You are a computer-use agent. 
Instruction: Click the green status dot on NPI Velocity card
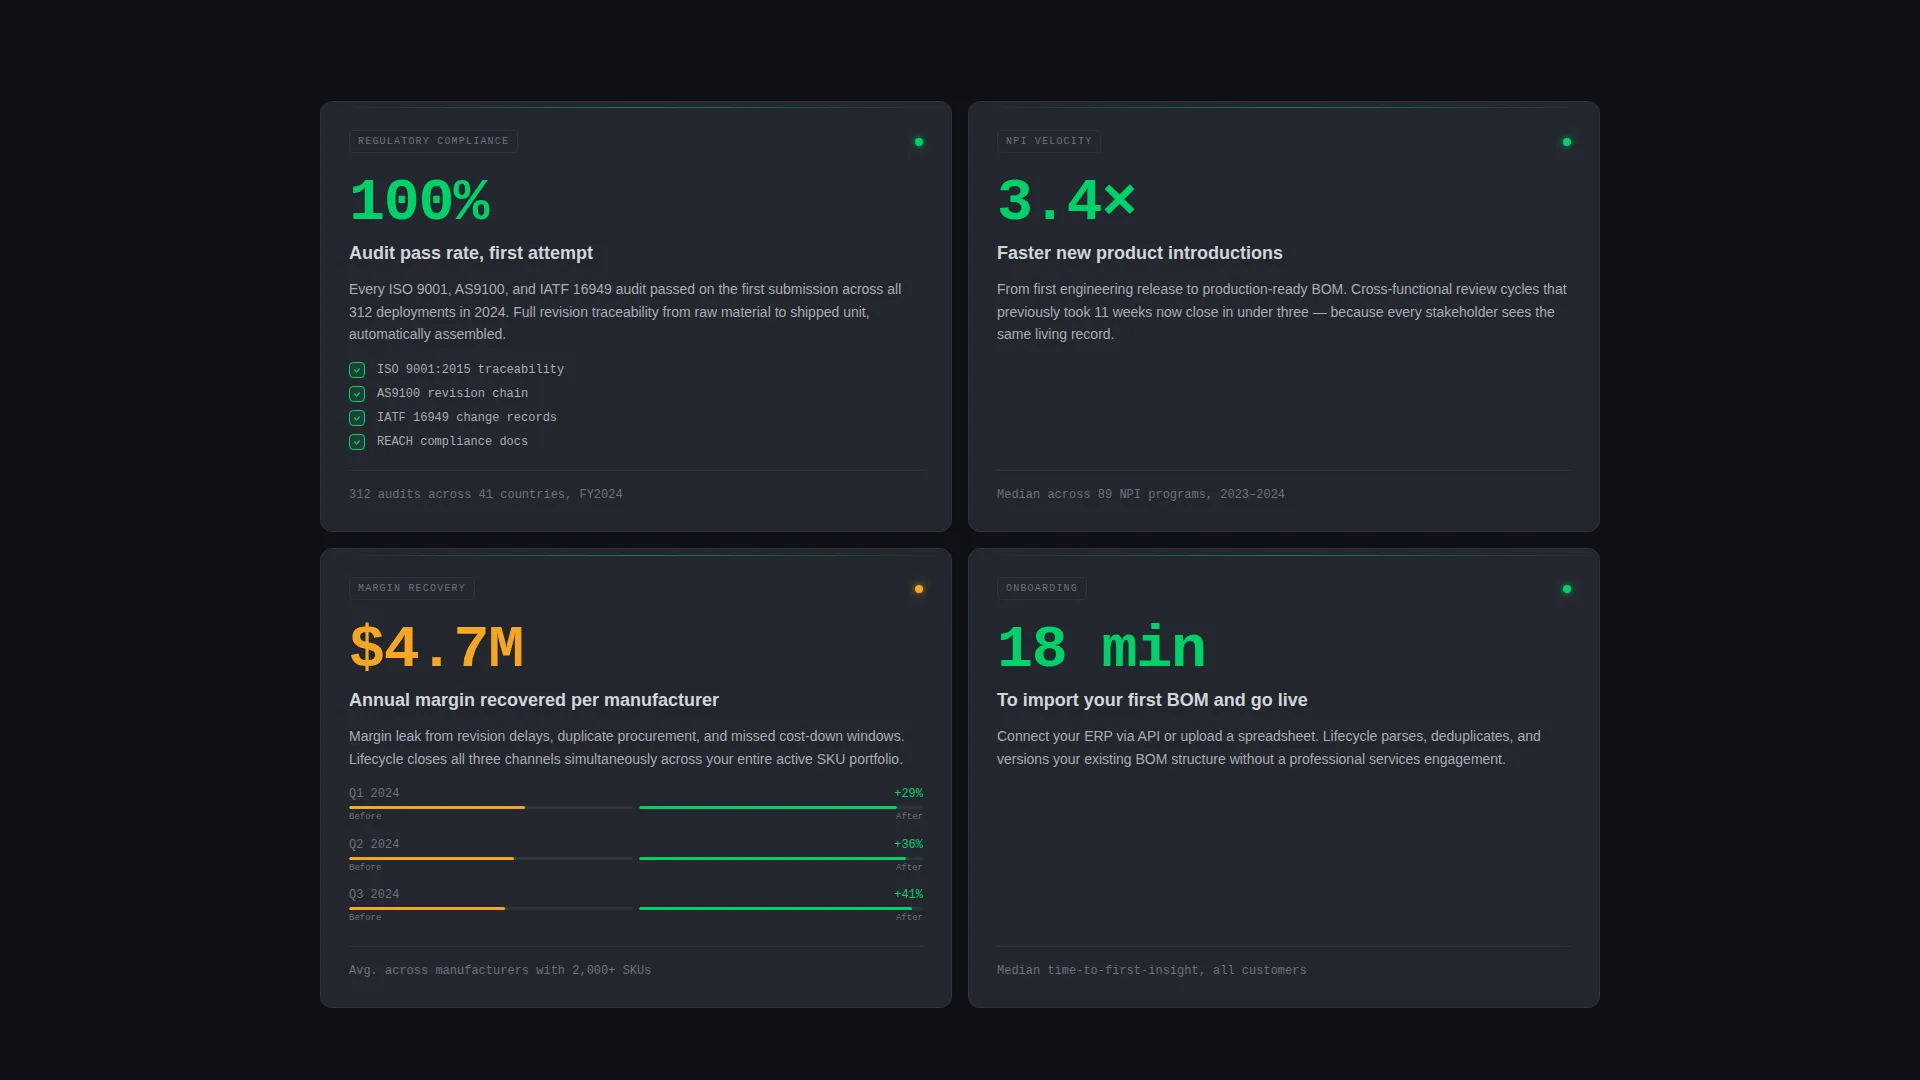tap(1567, 142)
